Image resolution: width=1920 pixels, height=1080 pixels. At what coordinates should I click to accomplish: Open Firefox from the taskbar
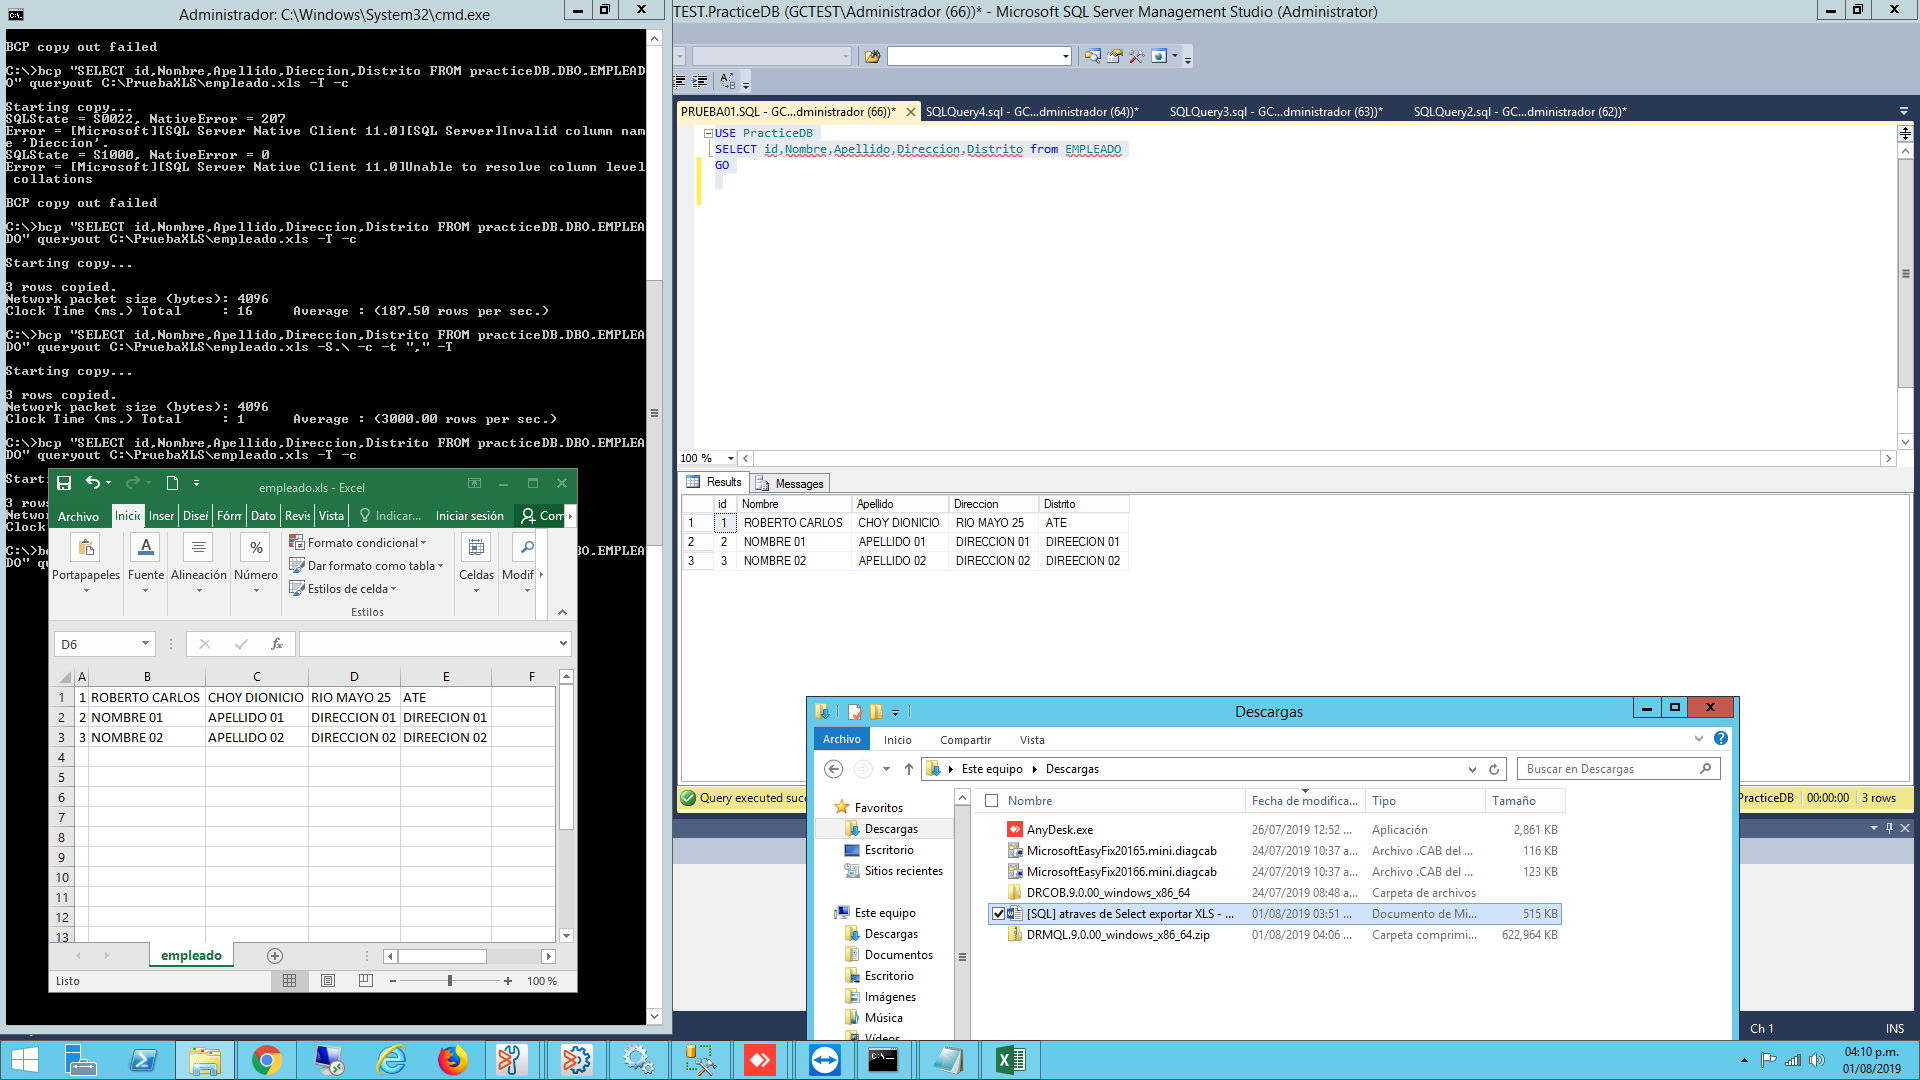[x=452, y=1060]
